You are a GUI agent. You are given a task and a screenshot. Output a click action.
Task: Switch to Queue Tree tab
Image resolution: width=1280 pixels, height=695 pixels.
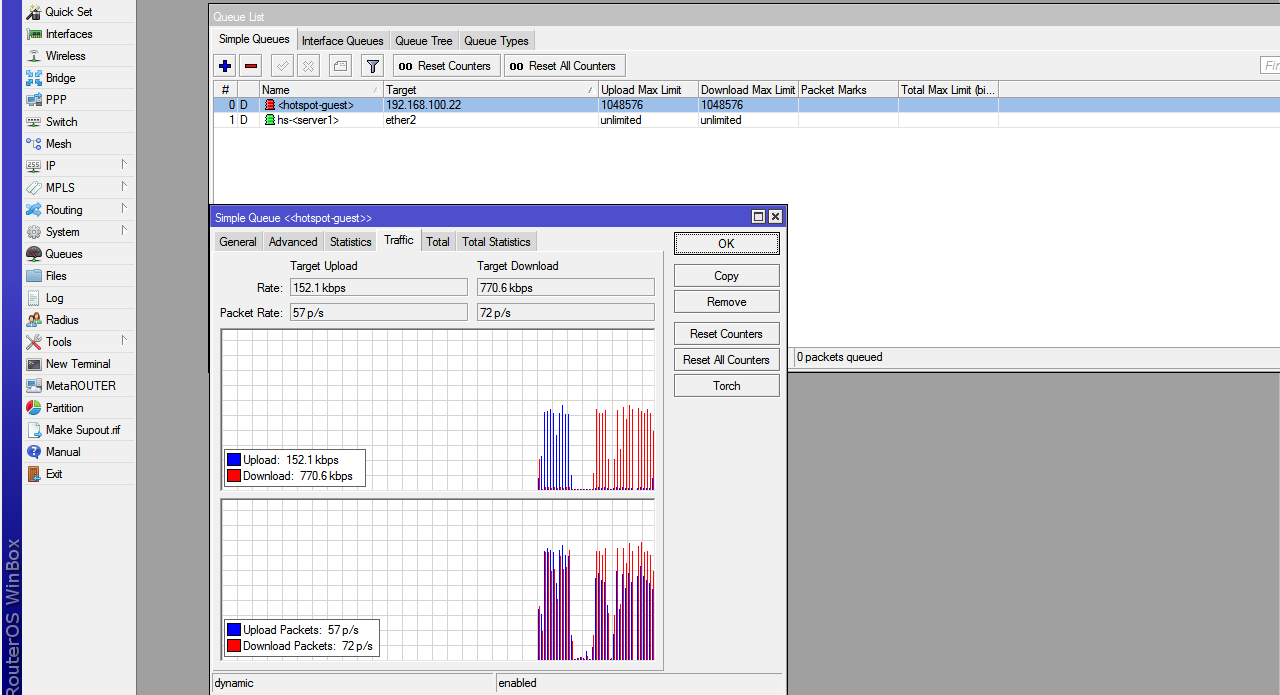[424, 41]
